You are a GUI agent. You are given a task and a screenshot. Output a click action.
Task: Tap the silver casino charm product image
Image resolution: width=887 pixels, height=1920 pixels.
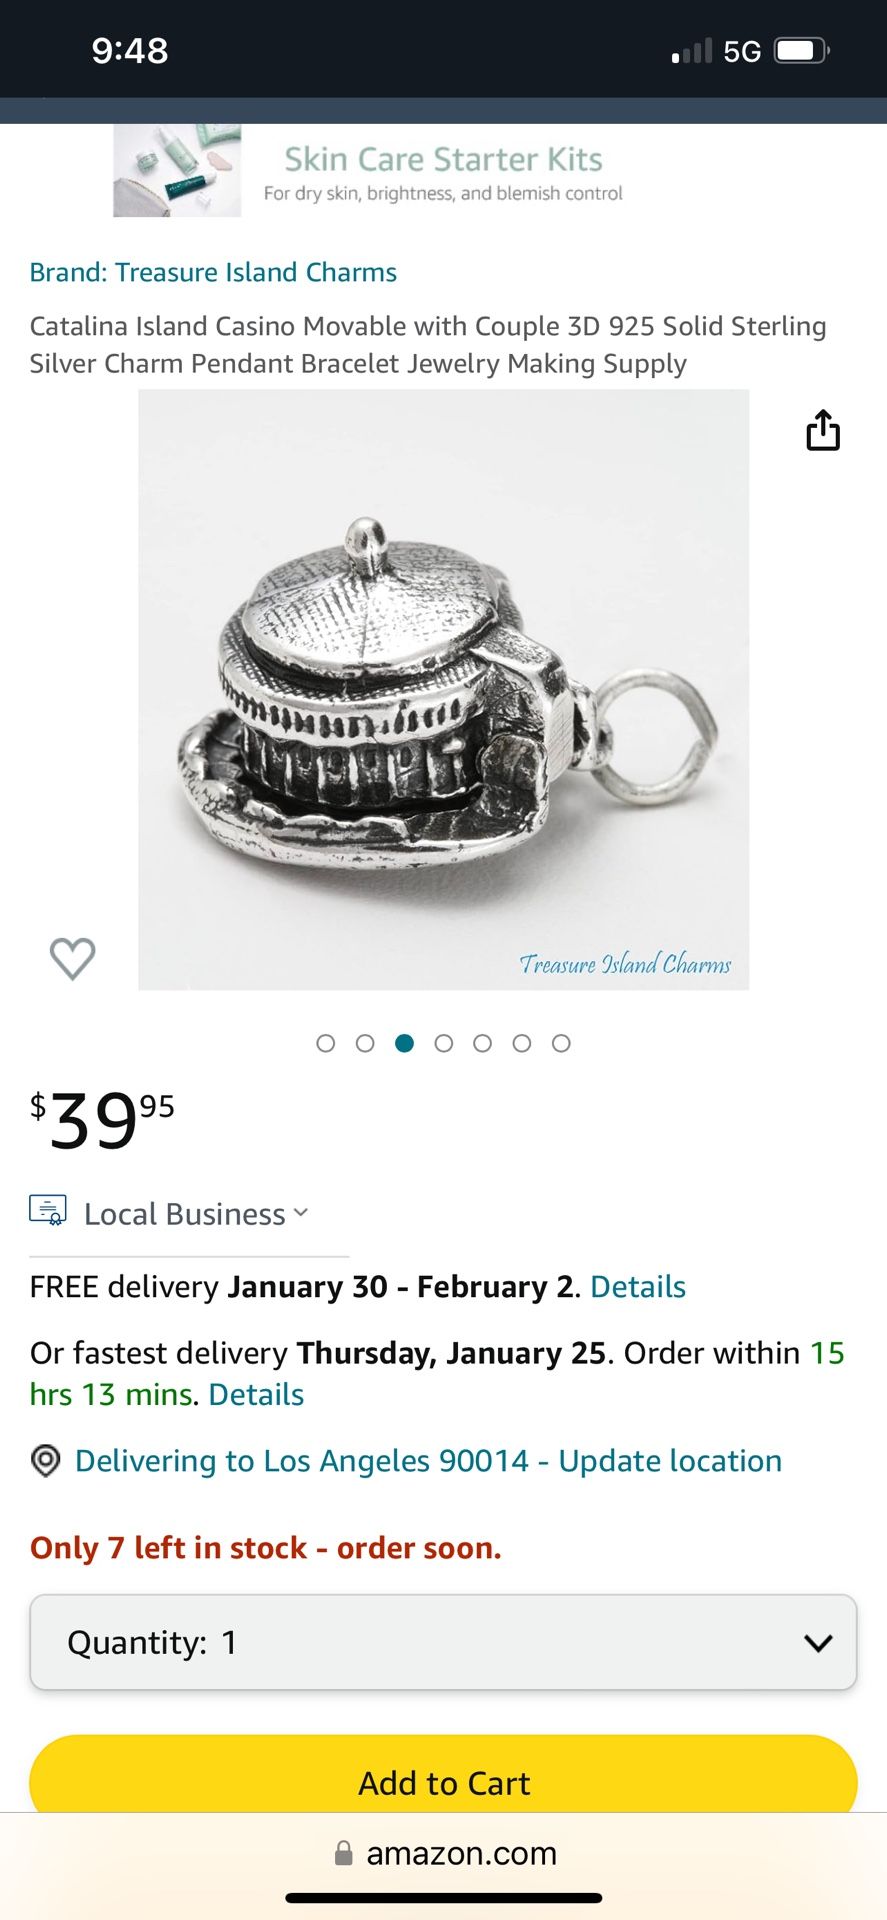(x=443, y=689)
